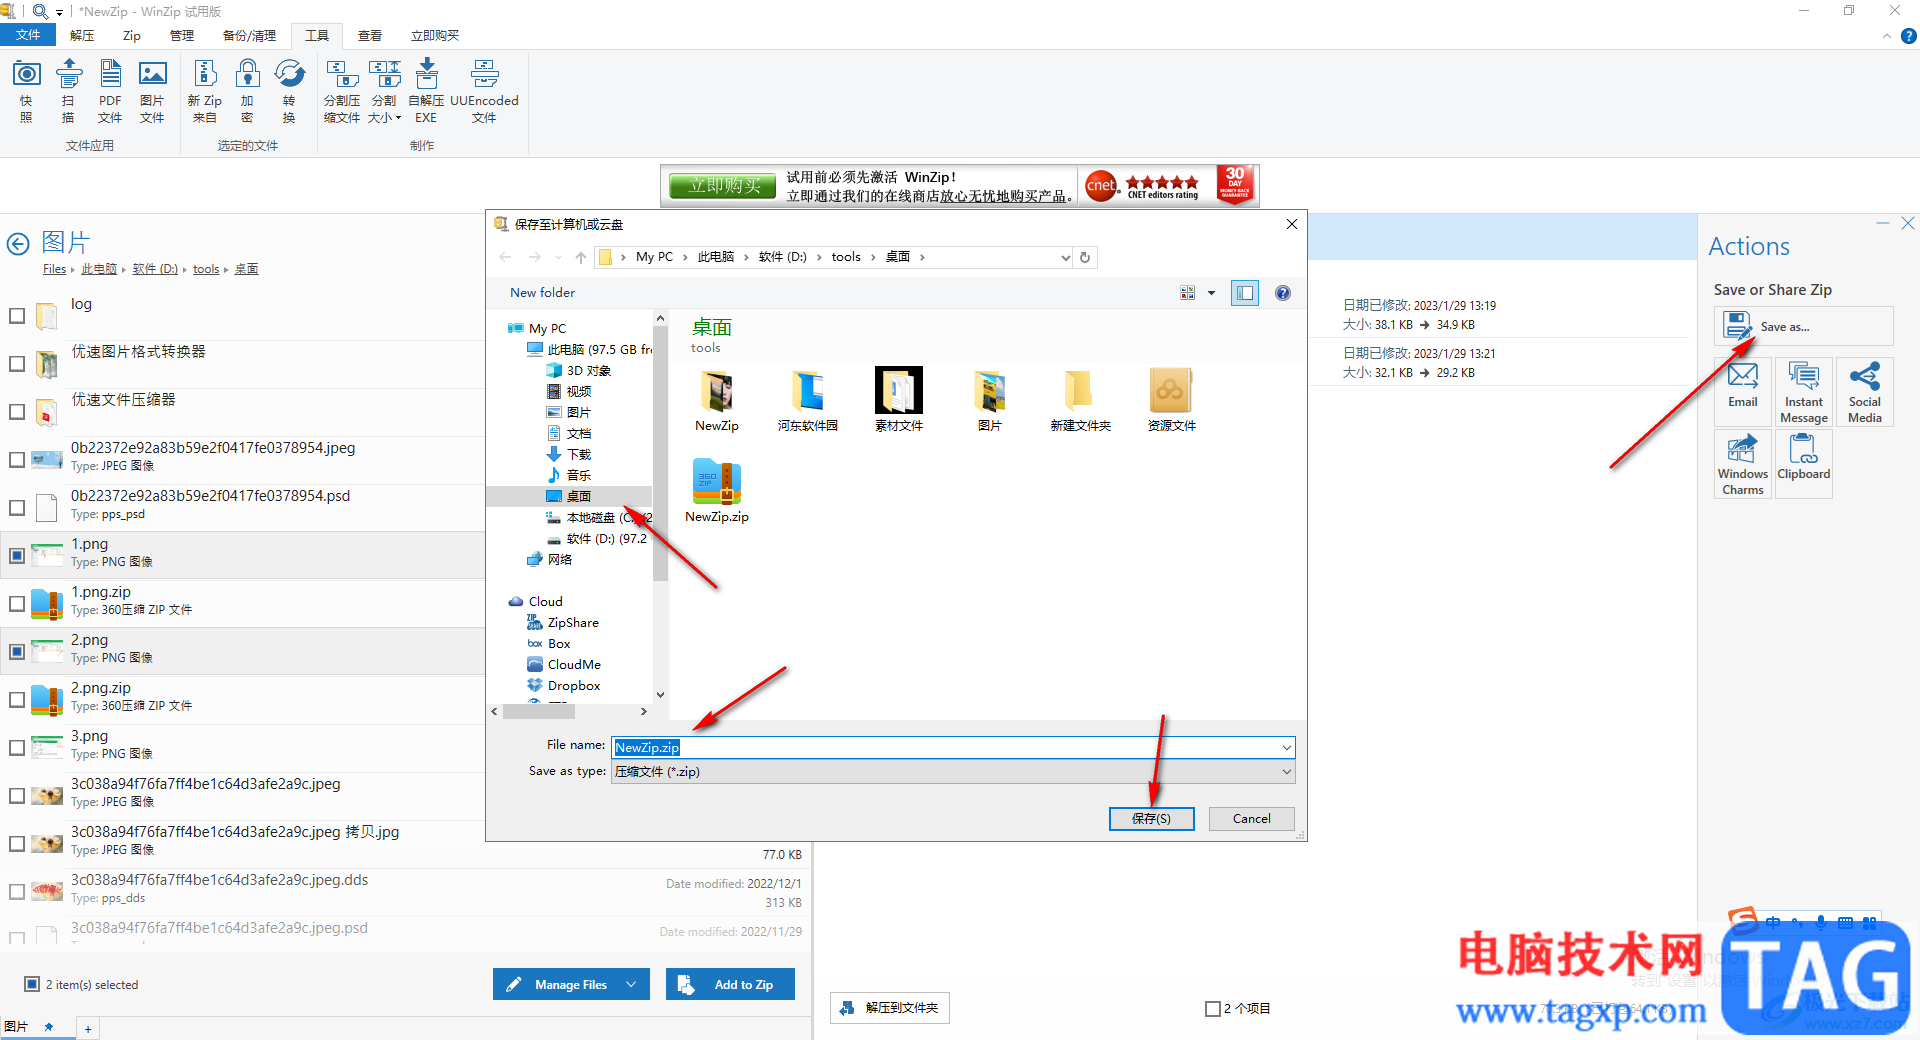Go back with the 图片 panel back arrow
This screenshot has width=1920, height=1040.
18,244
